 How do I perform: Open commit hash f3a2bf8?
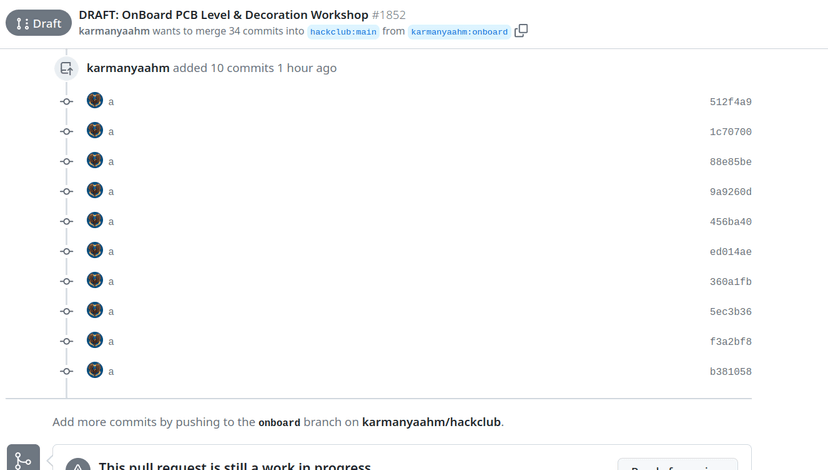tap(730, 342)
